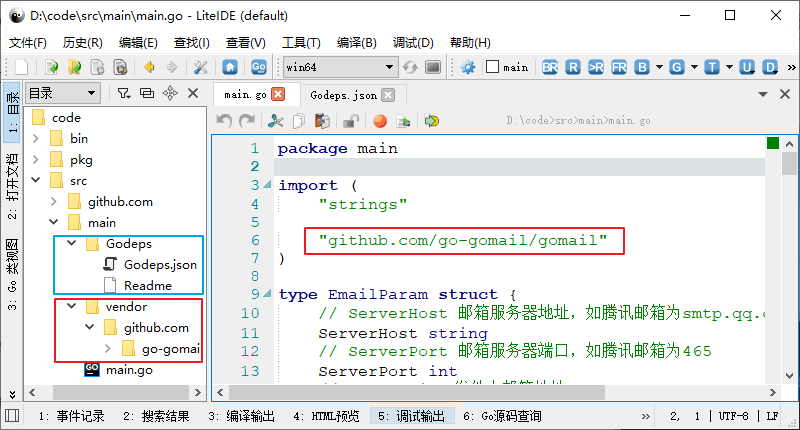Screen dimensions: 800x430
Task: Click the U toolbar icon
Action: (747, 67)
